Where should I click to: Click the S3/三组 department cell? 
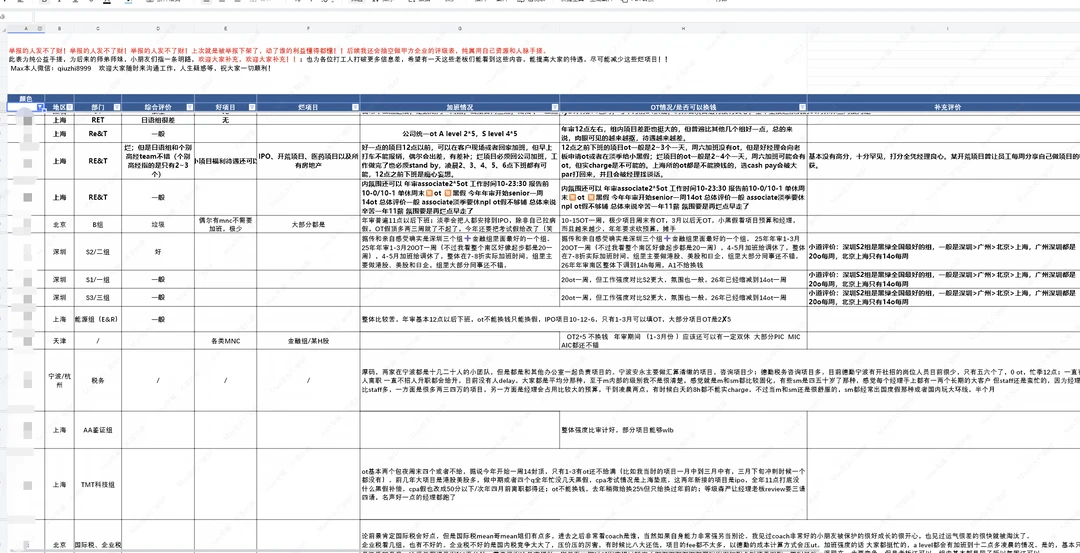point(98,298)
